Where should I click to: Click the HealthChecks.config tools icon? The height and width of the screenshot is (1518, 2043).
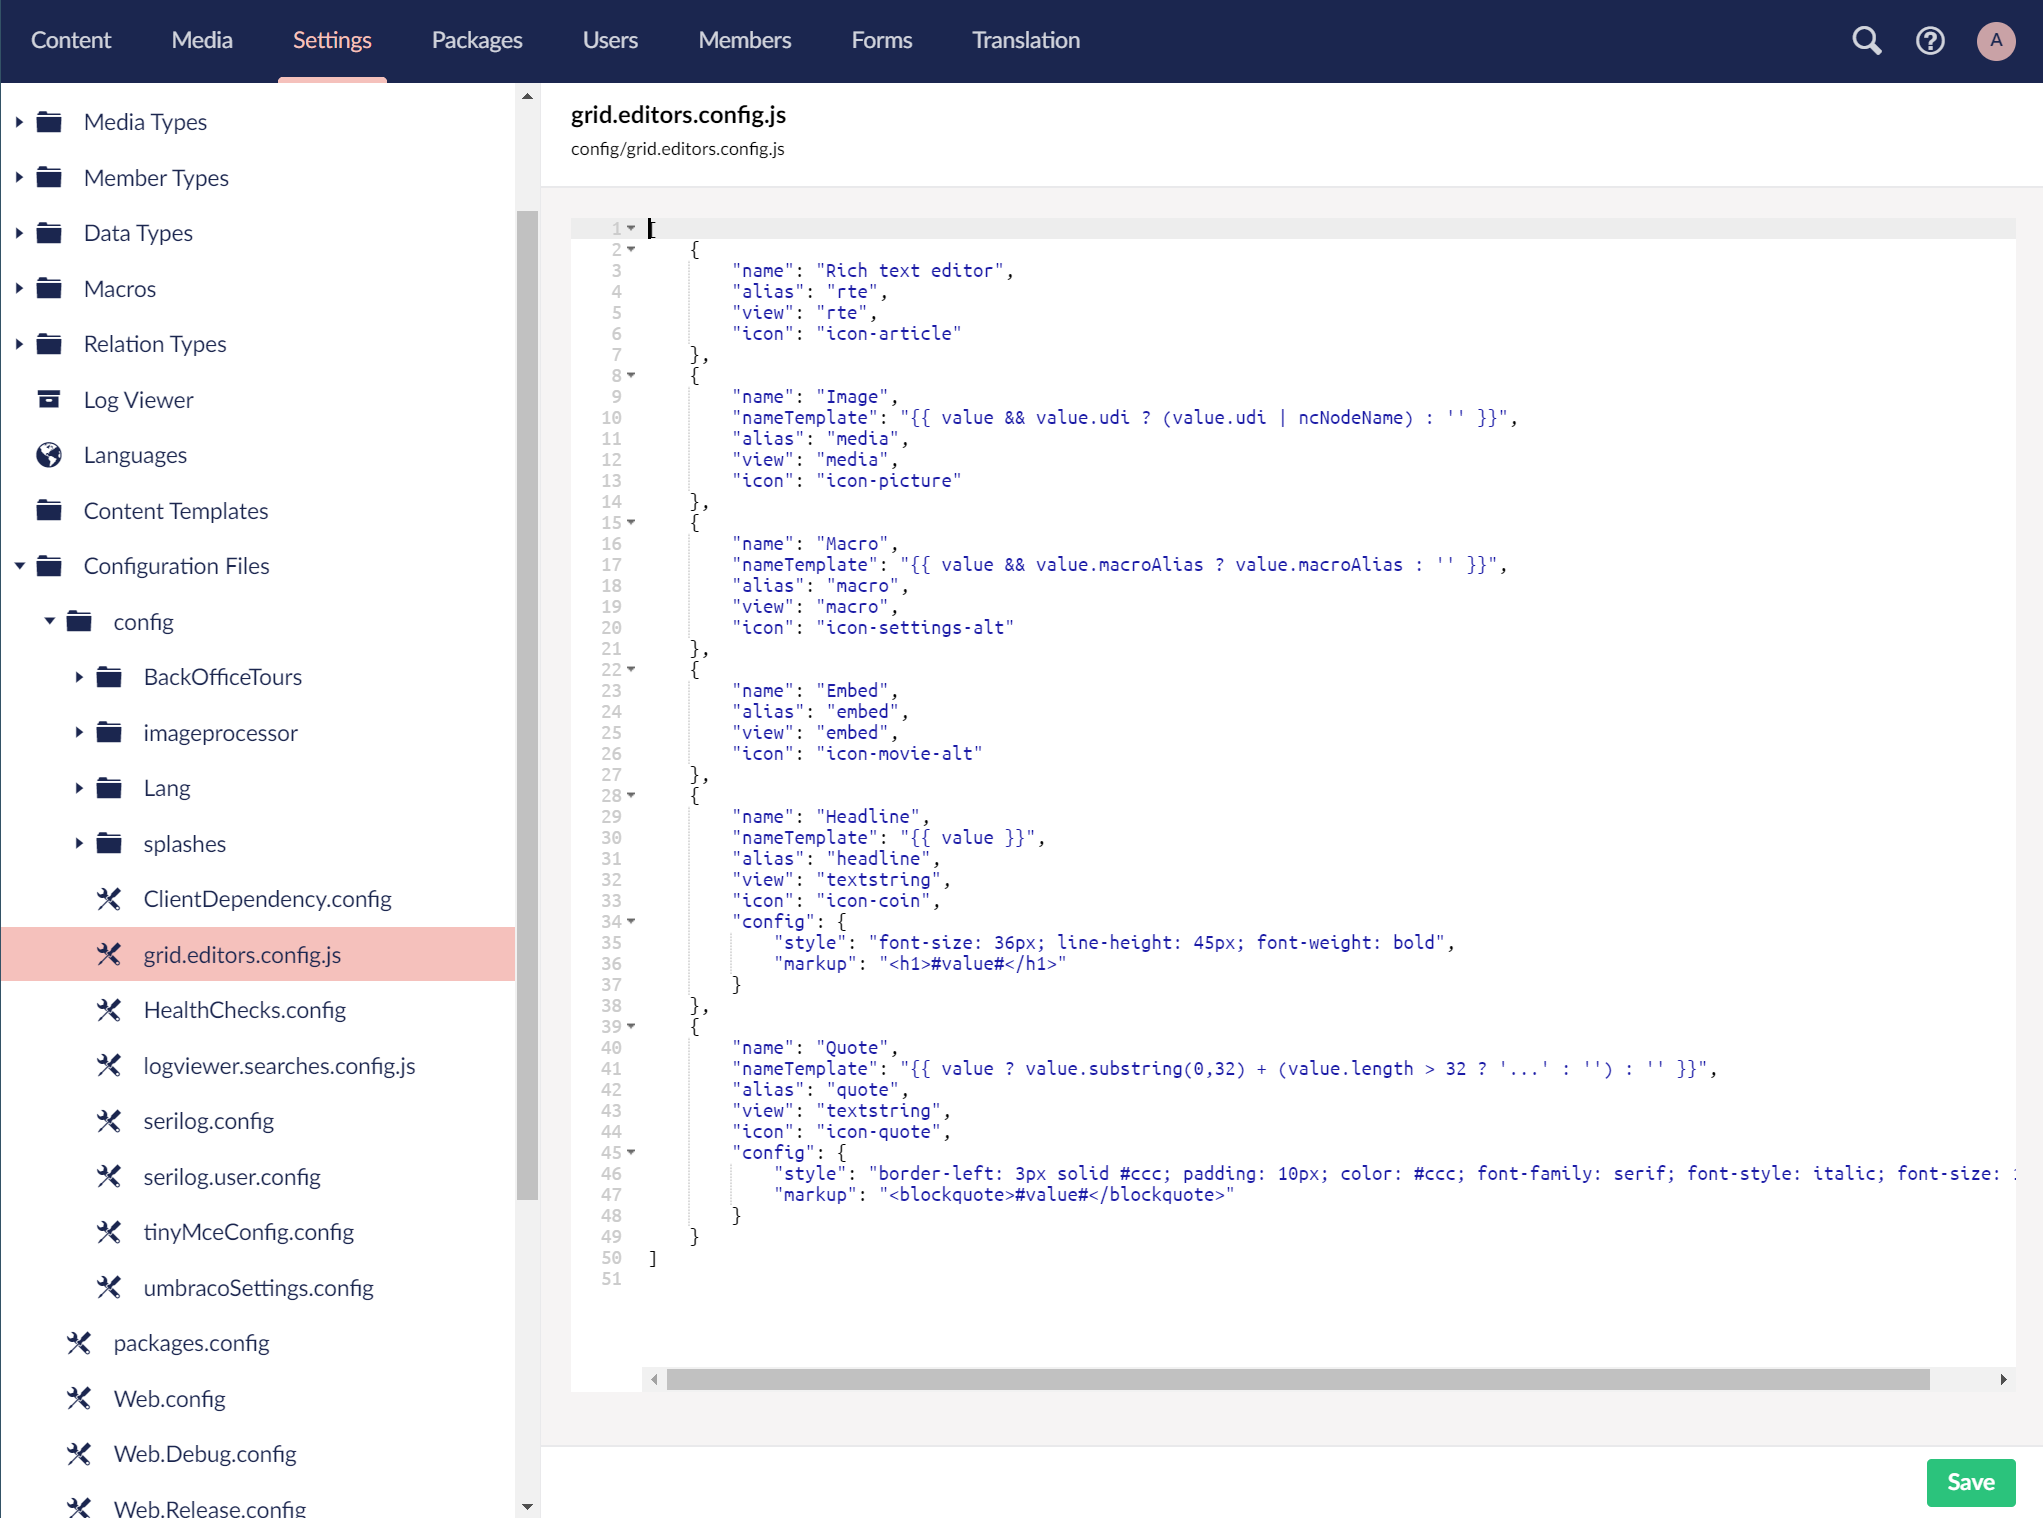(109, 1010)
